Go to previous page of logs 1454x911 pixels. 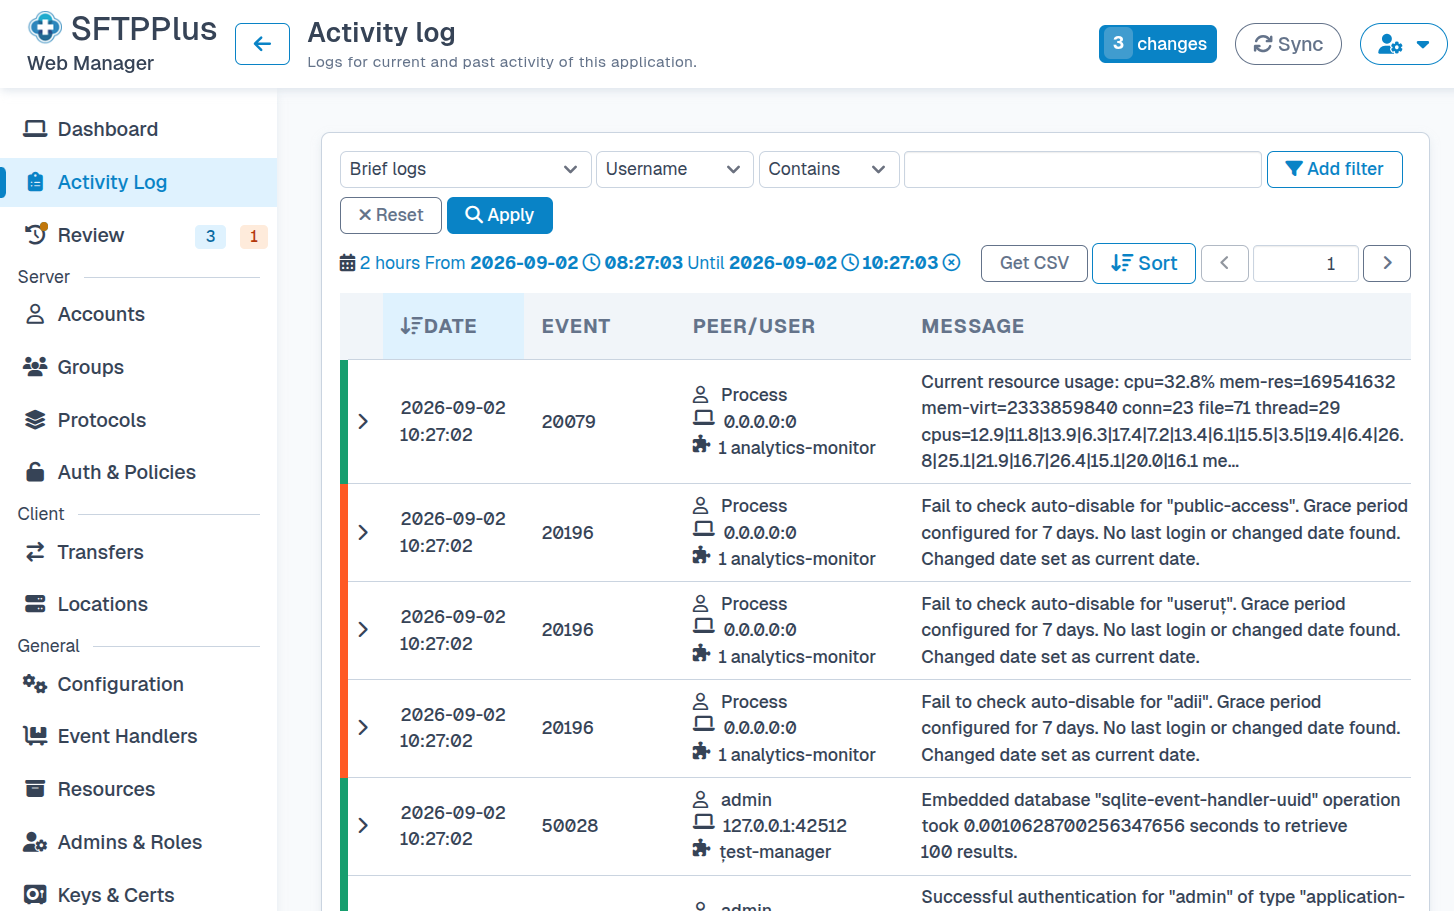coord(1224,263)
